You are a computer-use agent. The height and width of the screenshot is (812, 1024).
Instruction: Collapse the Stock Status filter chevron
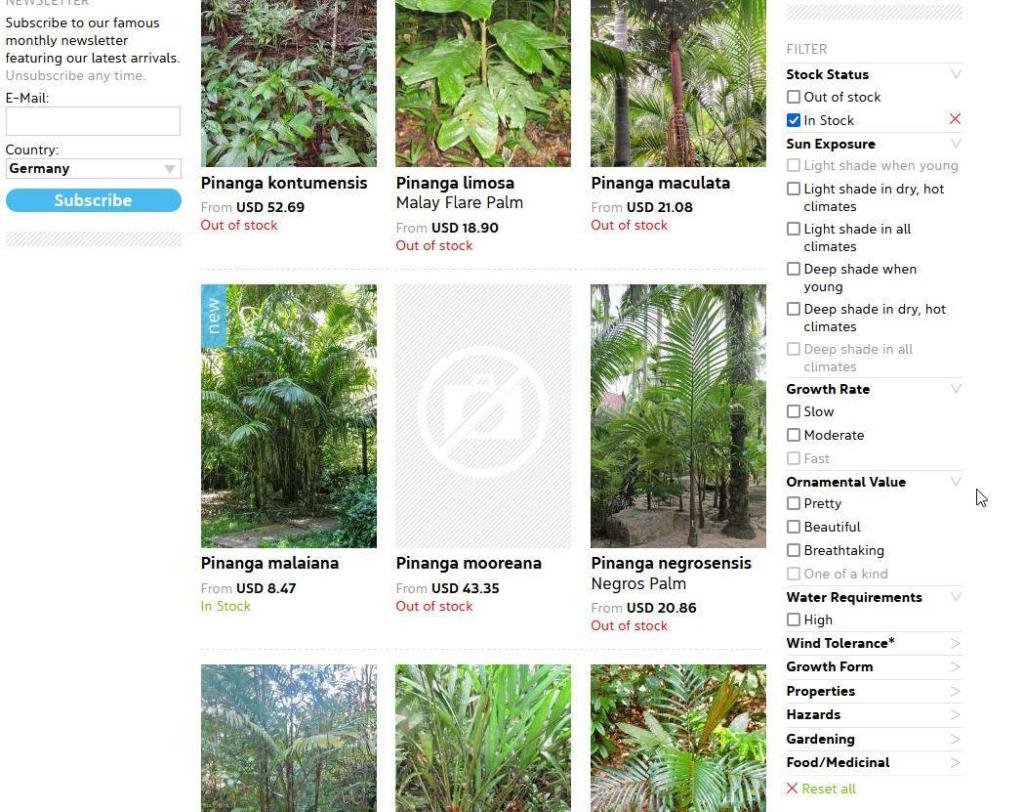(955, 74)
